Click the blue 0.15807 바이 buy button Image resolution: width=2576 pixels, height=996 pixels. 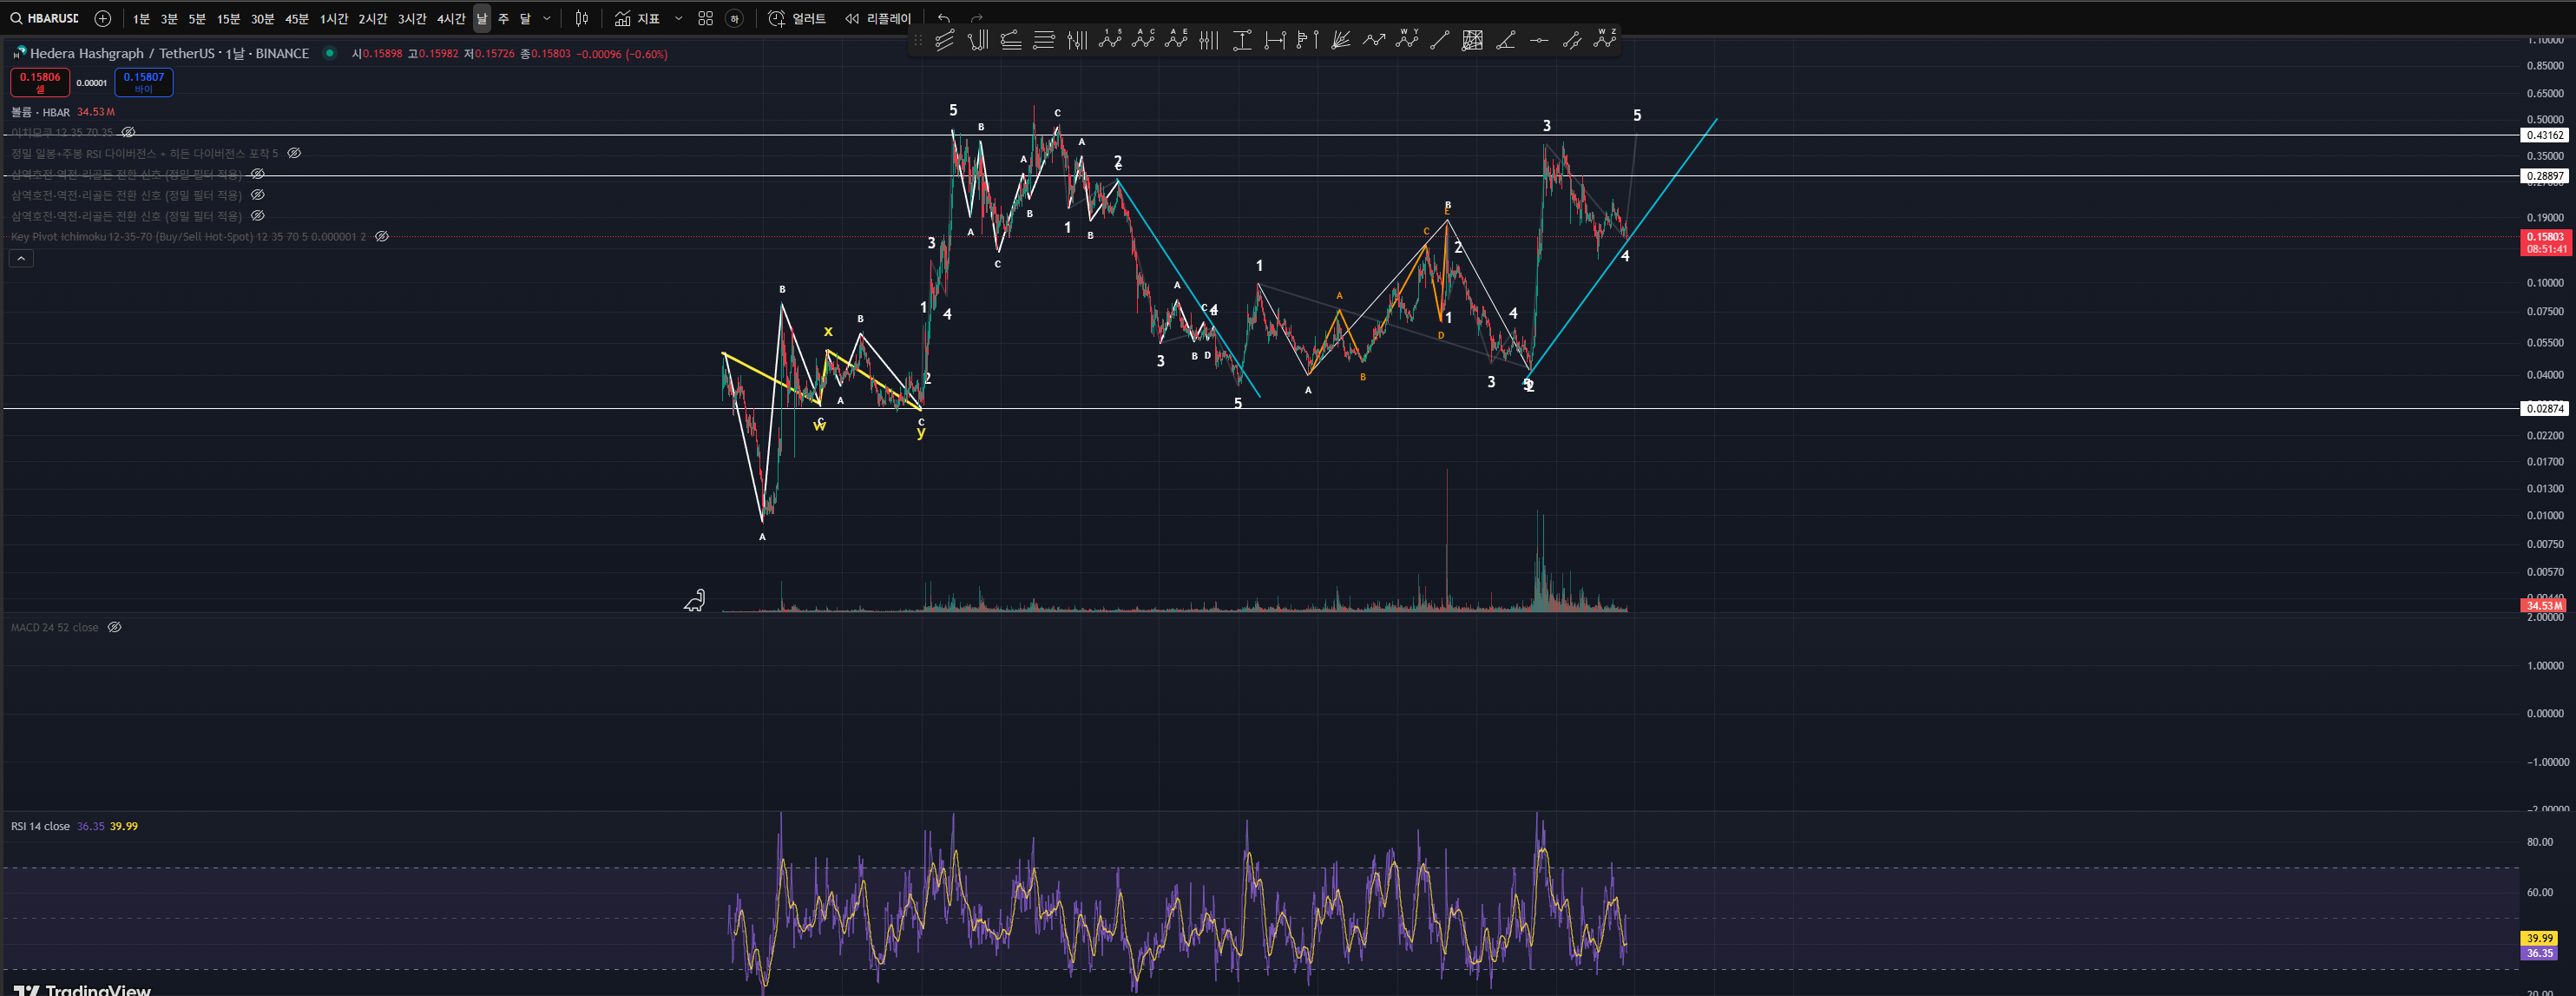point(144,82)
